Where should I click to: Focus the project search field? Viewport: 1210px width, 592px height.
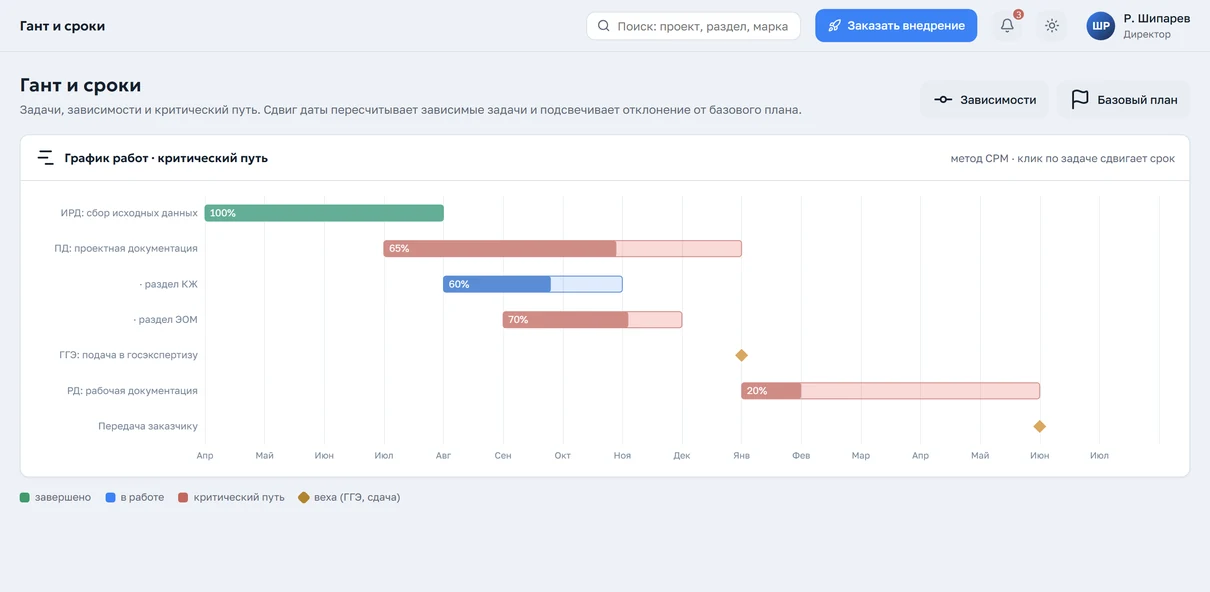[x=694, y=26]
